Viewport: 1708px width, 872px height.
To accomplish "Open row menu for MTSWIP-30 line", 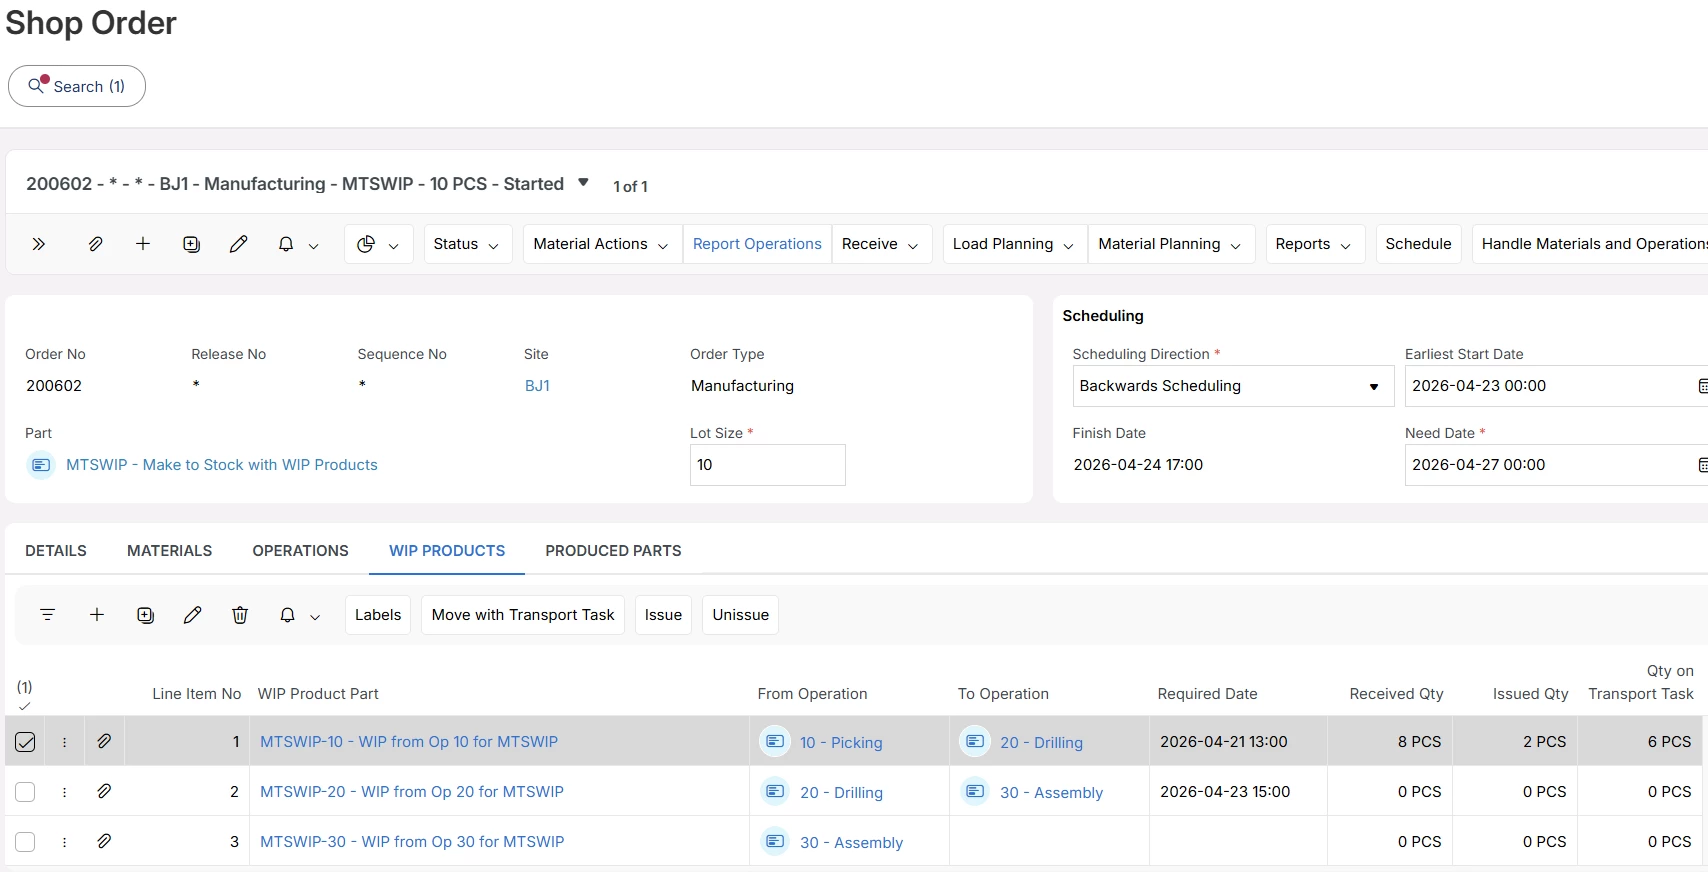I will [65, 842].
